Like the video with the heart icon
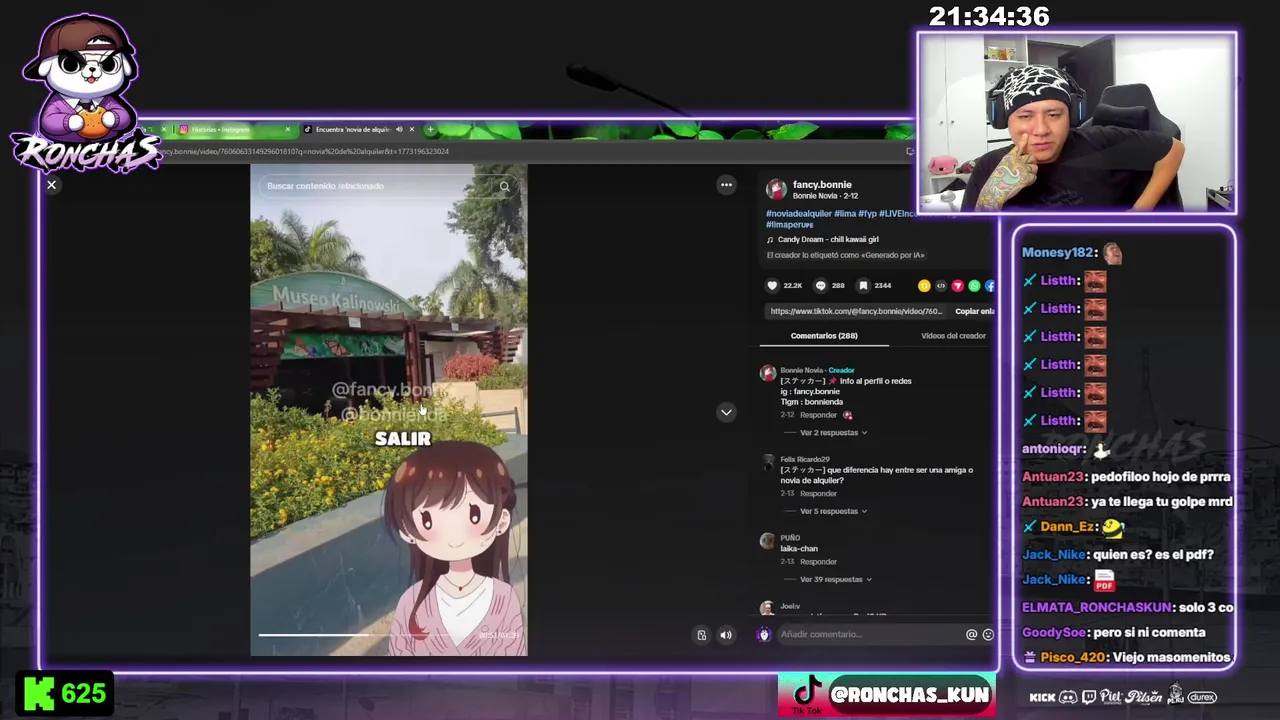The image size is (1280, 720). click(772, 286)
